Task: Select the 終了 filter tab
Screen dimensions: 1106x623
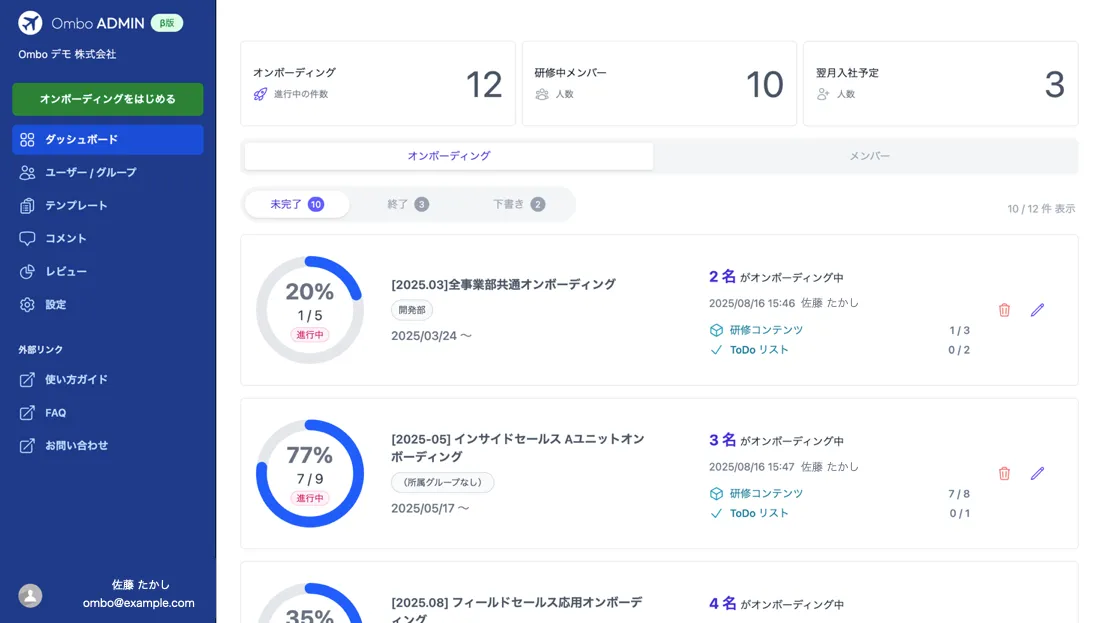Action: [x=404, y=203]
